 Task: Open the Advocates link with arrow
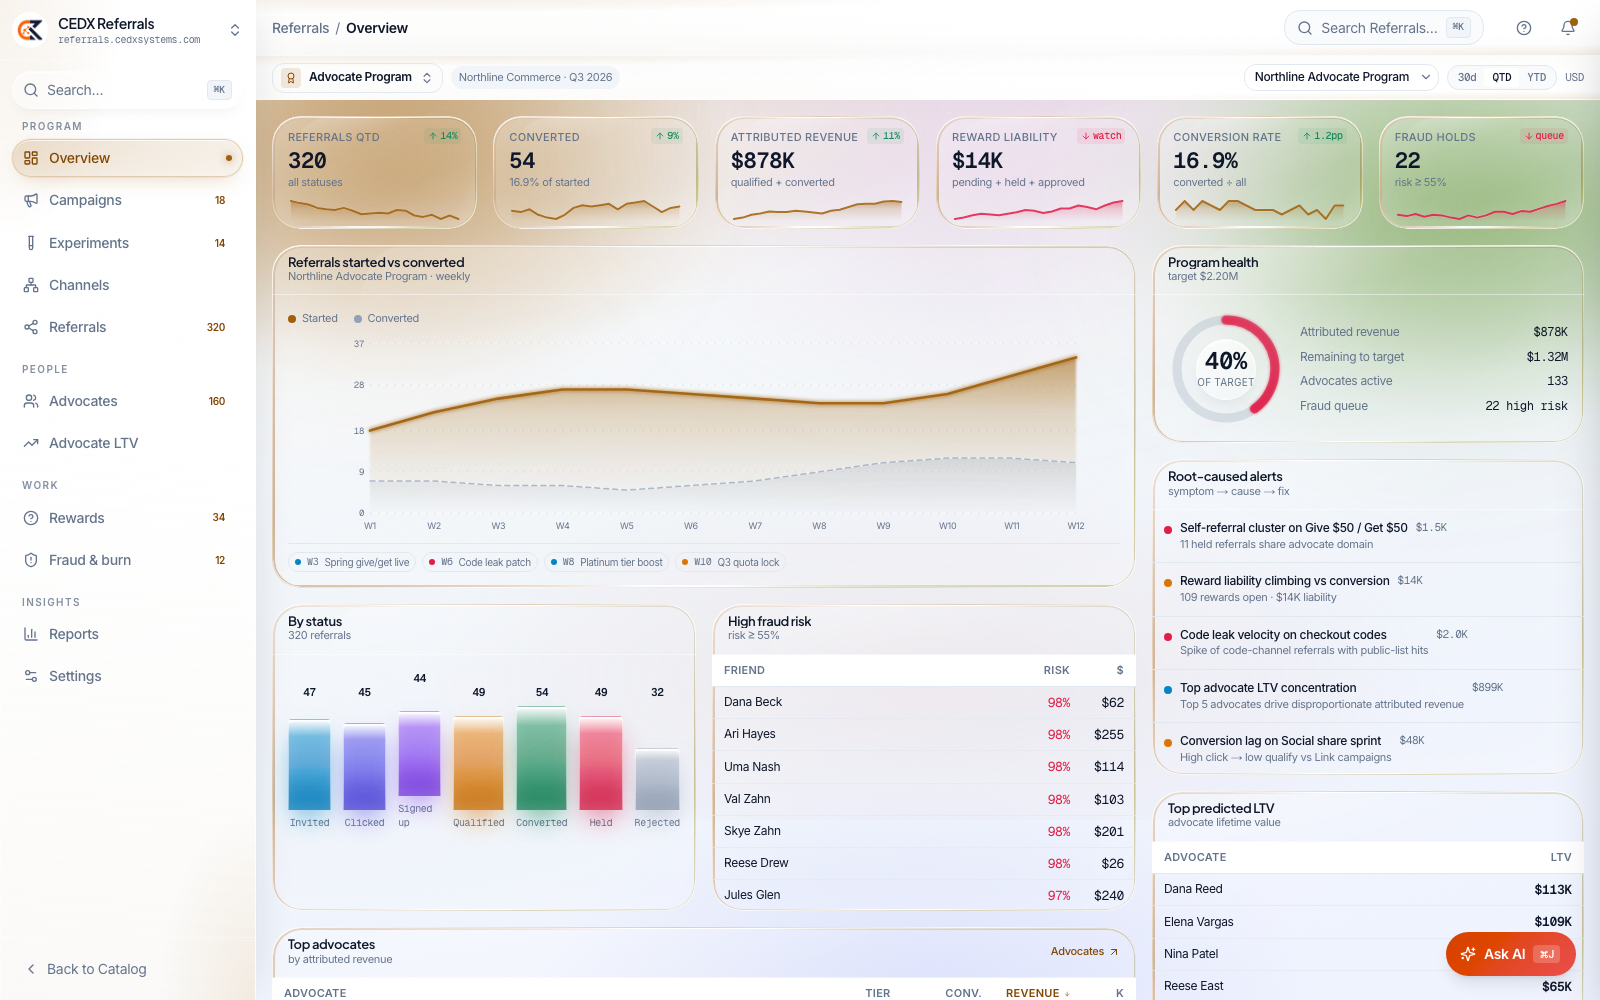coord(1085,951)
